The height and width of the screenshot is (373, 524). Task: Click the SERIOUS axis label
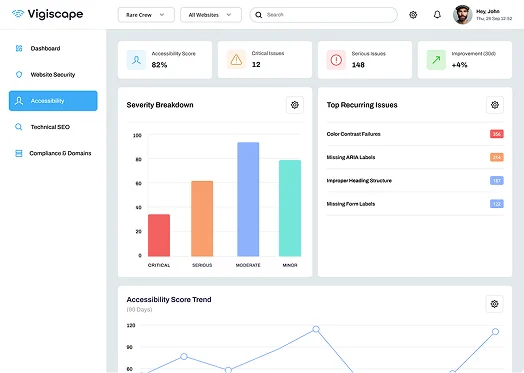tap(202, 265)
